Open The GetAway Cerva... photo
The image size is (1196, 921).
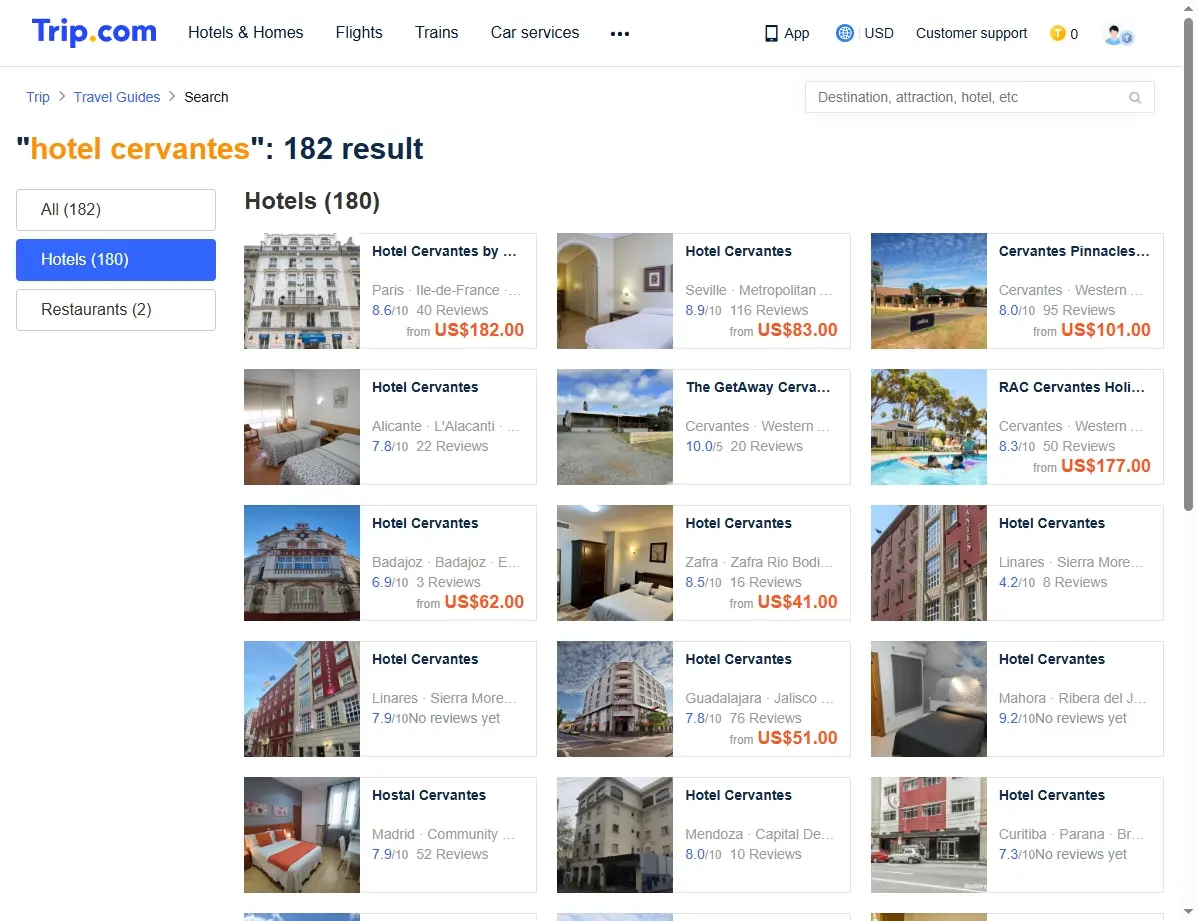click(x=615, y=427)
